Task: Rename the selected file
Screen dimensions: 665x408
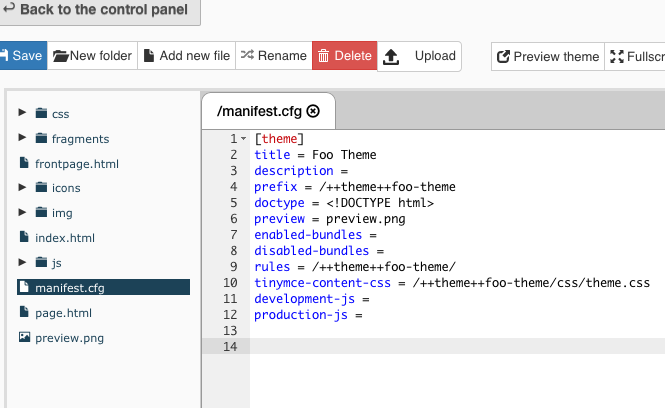Action: (x=274, y=56)
